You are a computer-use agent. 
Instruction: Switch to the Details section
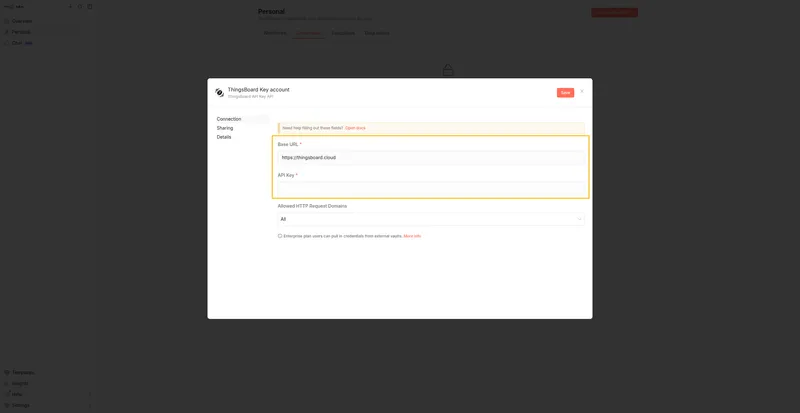[224, 137]
